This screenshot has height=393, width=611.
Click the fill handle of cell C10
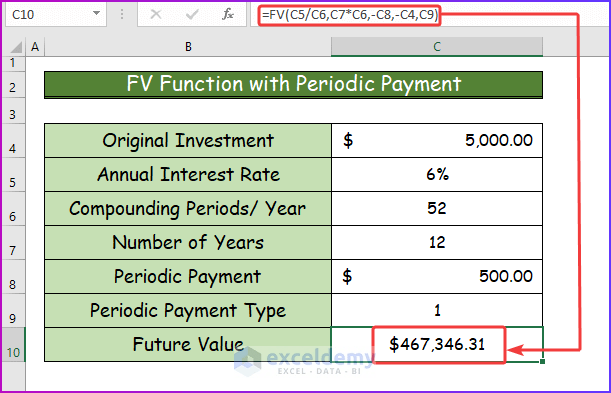pyautogui.click(x=542, y=361)
